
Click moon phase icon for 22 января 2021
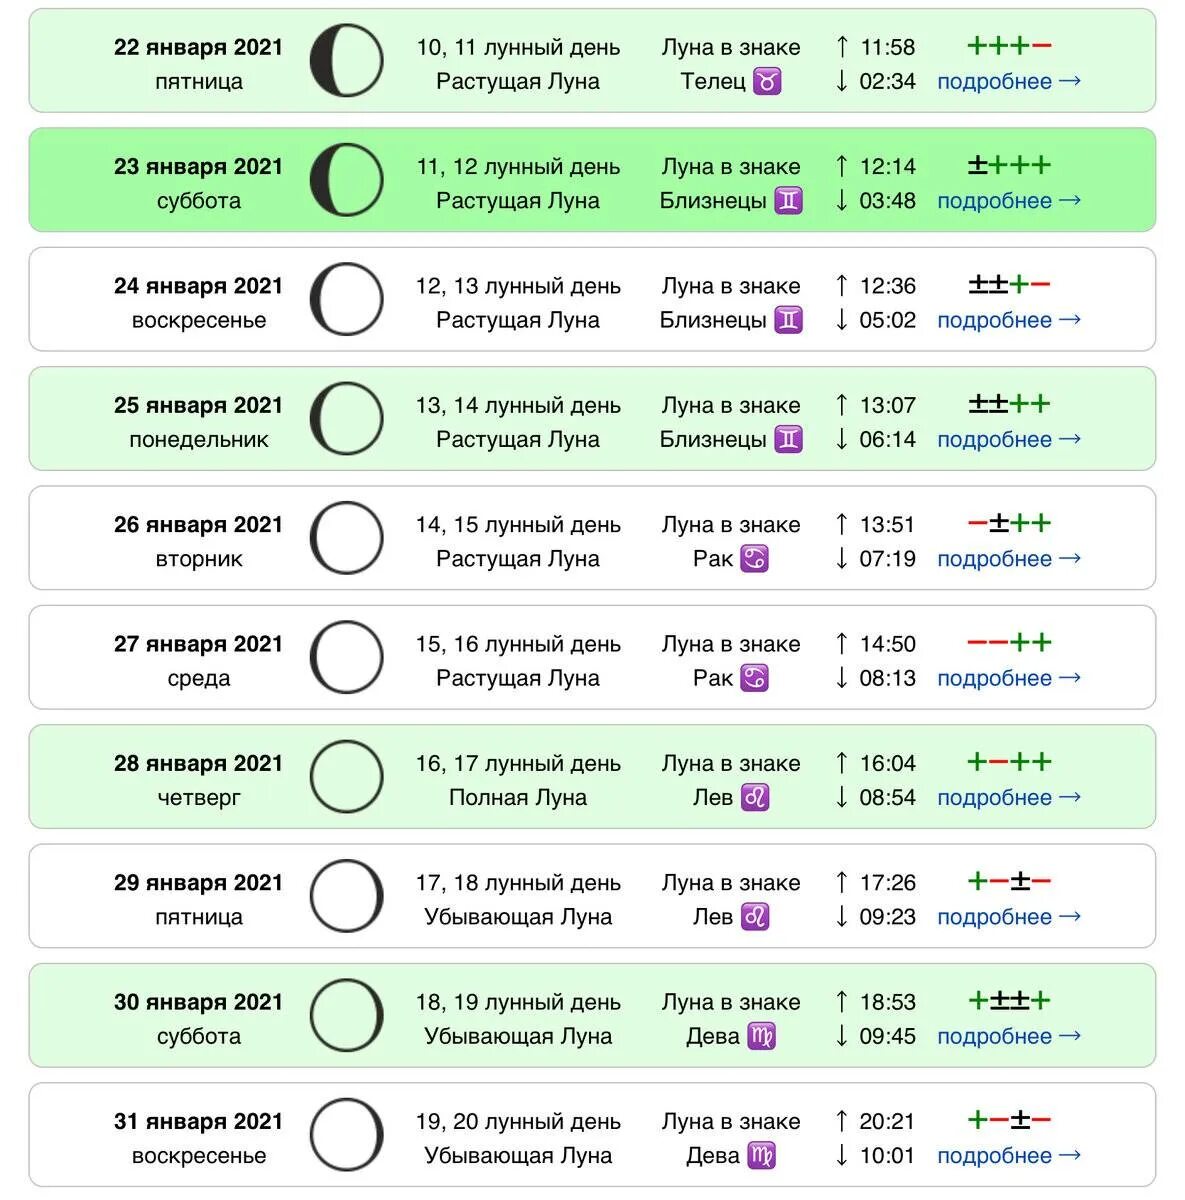point(346,61)
